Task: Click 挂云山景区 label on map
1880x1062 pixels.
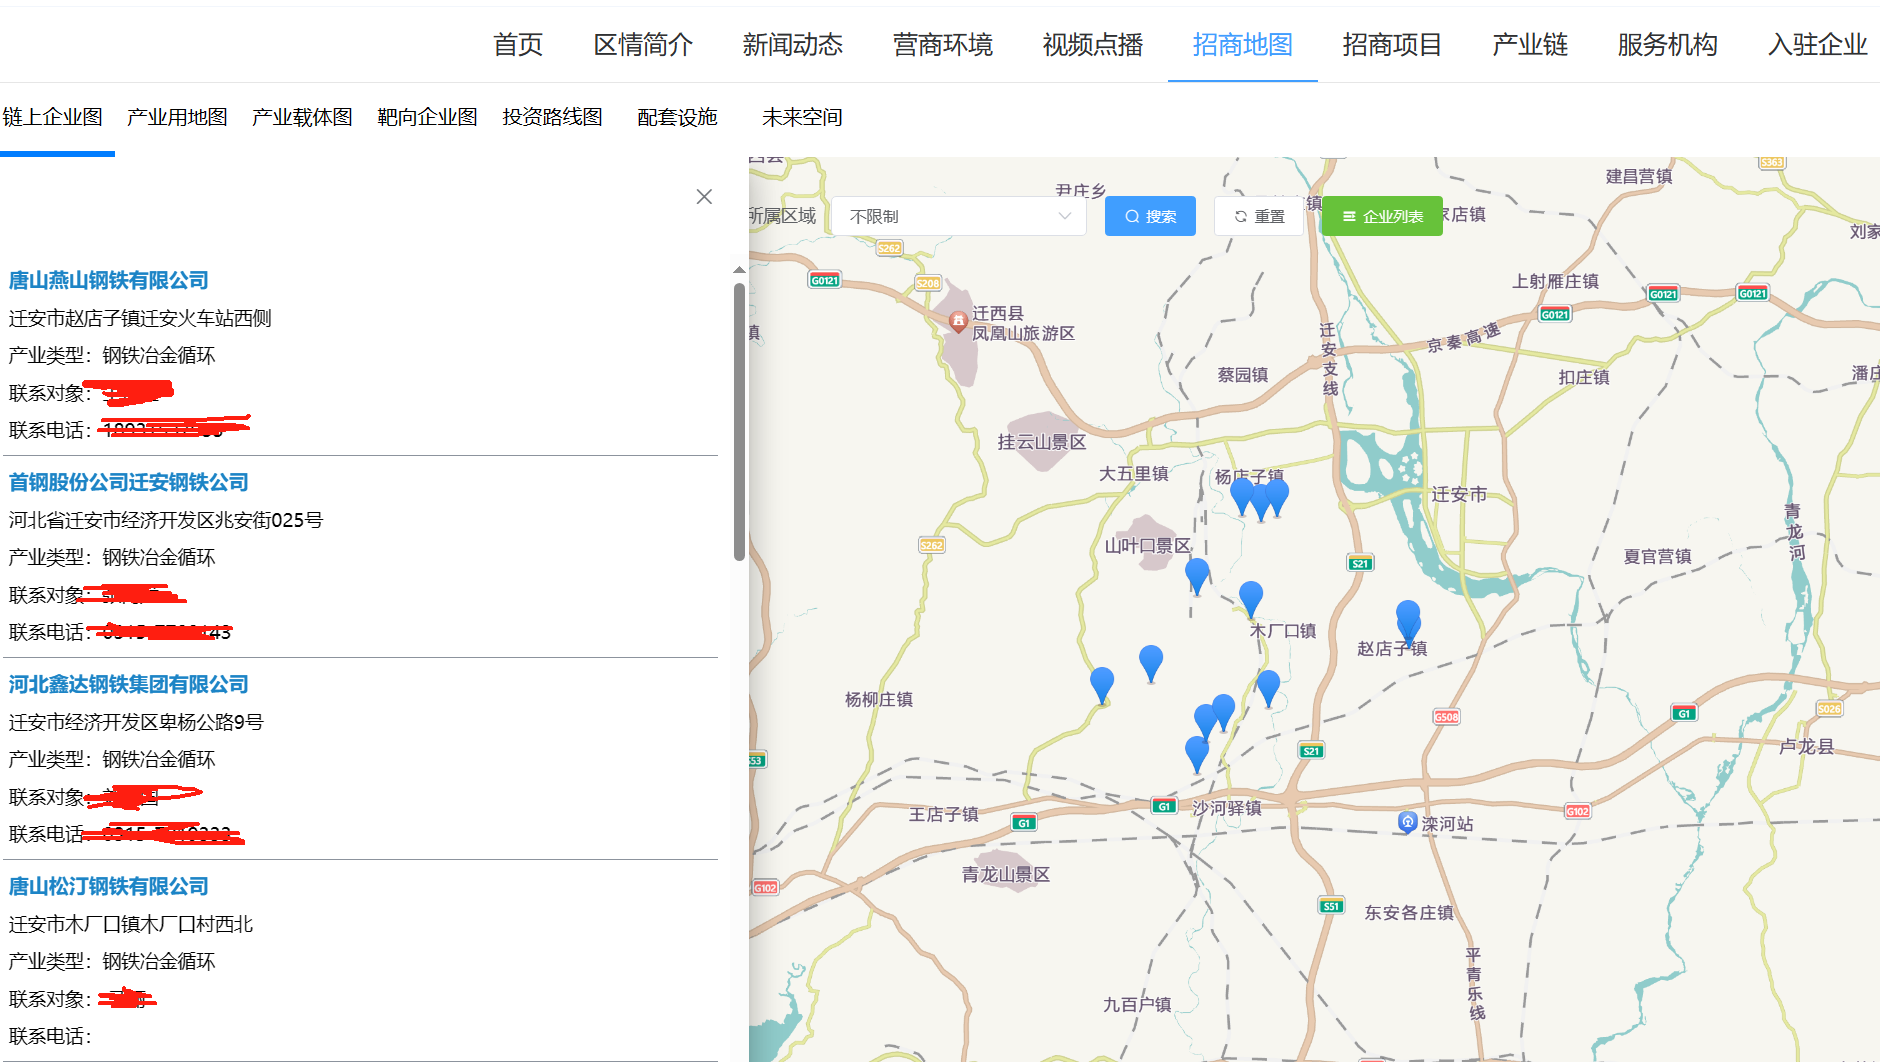Action: (x=1042, y=441)
